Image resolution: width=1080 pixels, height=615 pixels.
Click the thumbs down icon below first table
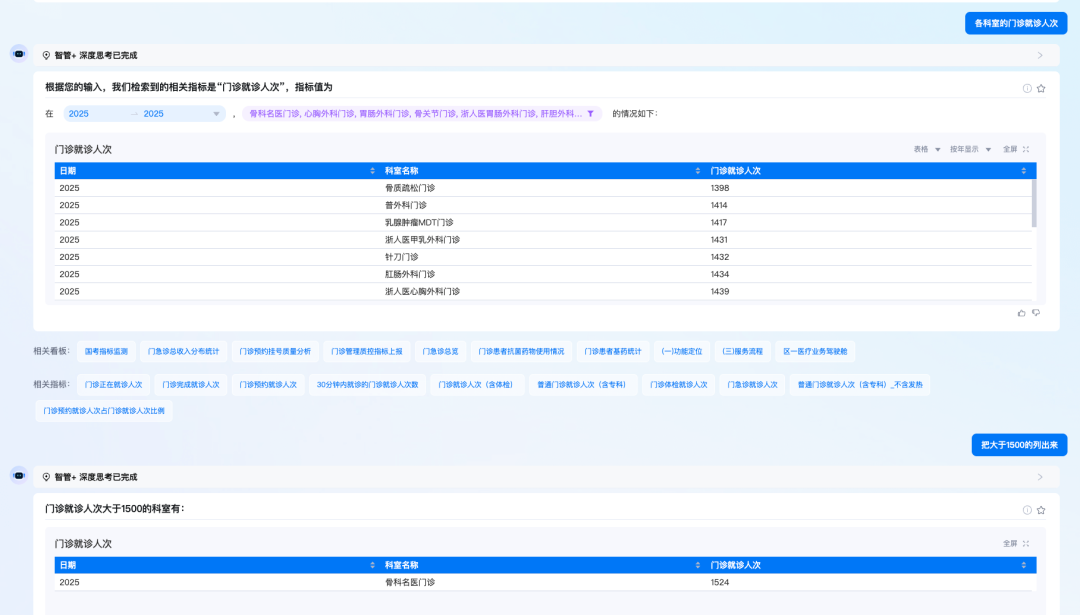pos(1036,313)
